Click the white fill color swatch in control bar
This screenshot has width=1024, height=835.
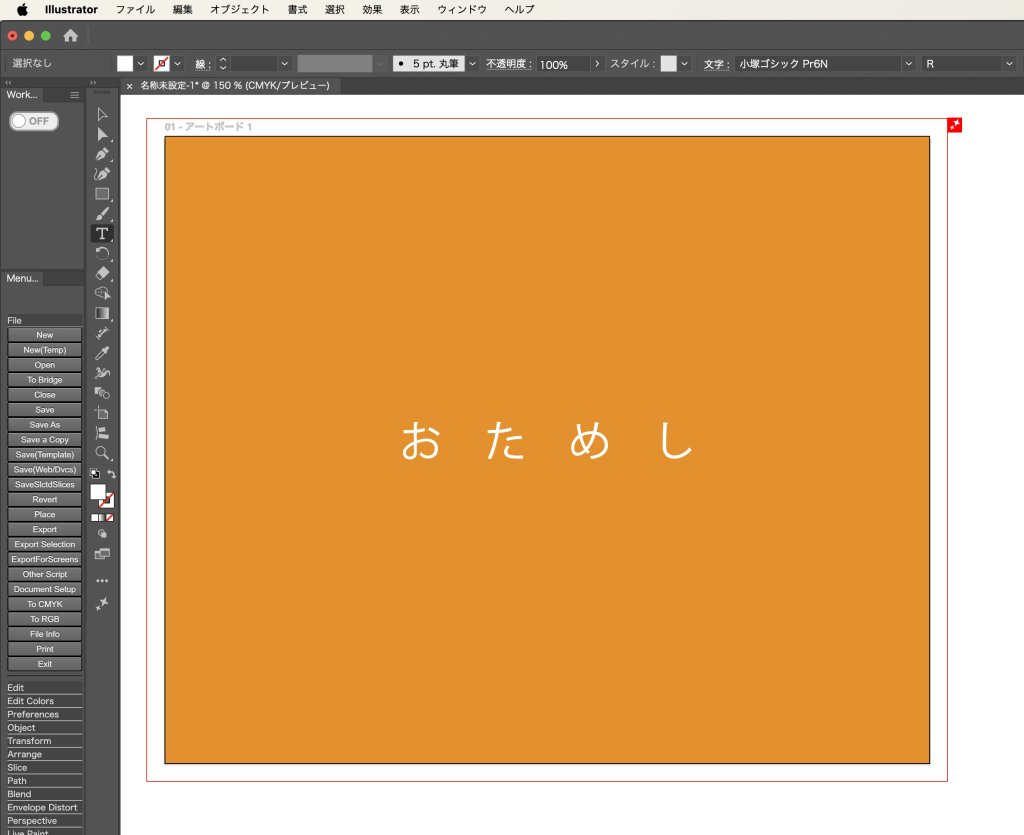(x=125, y=64)
